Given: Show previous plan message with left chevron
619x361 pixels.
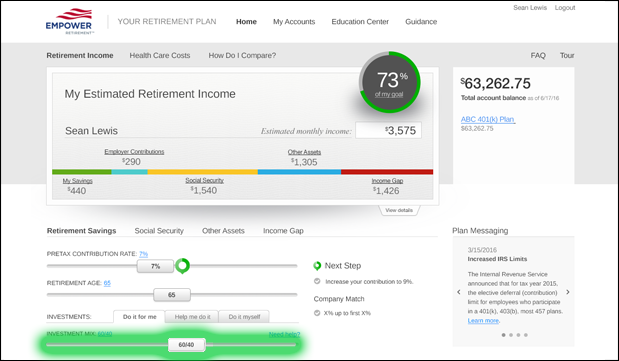Looking at the screenshot, I should [459, 292].
